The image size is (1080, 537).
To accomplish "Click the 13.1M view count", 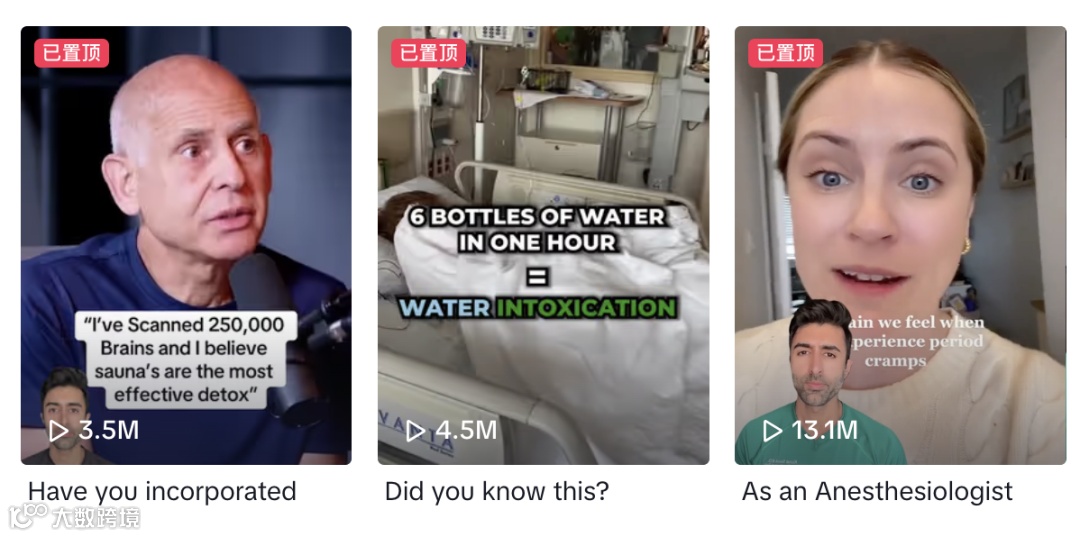I will pos(824,431).
